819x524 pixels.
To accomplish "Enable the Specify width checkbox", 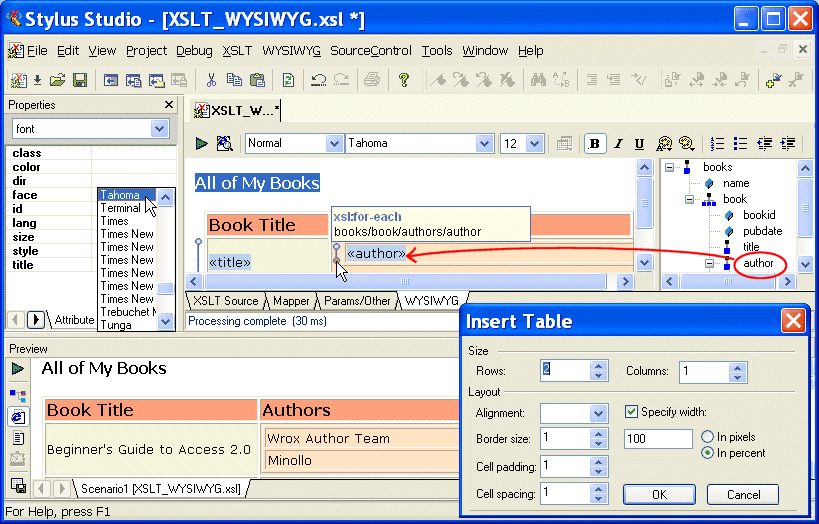I will pyautogui.click(x=631, y=412).
